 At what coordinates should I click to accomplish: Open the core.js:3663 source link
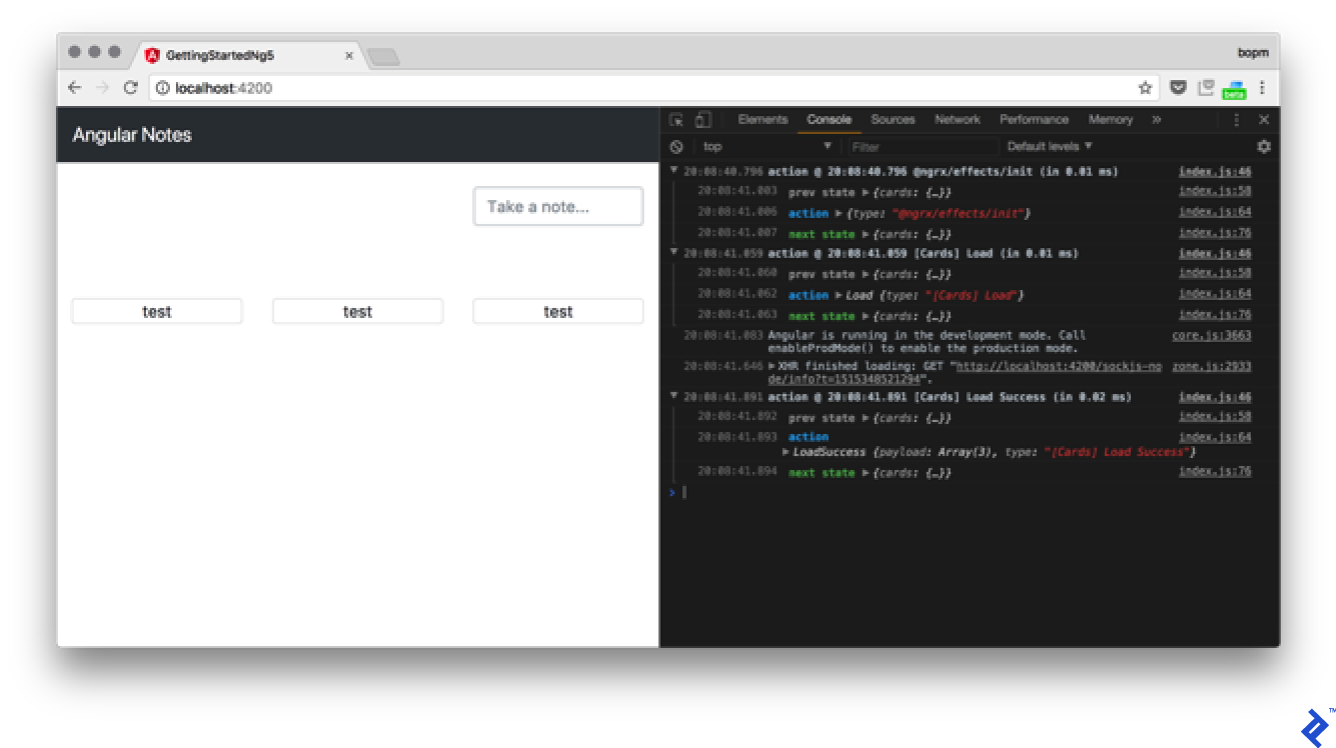pyautogui.click(x=1211, y=336)
